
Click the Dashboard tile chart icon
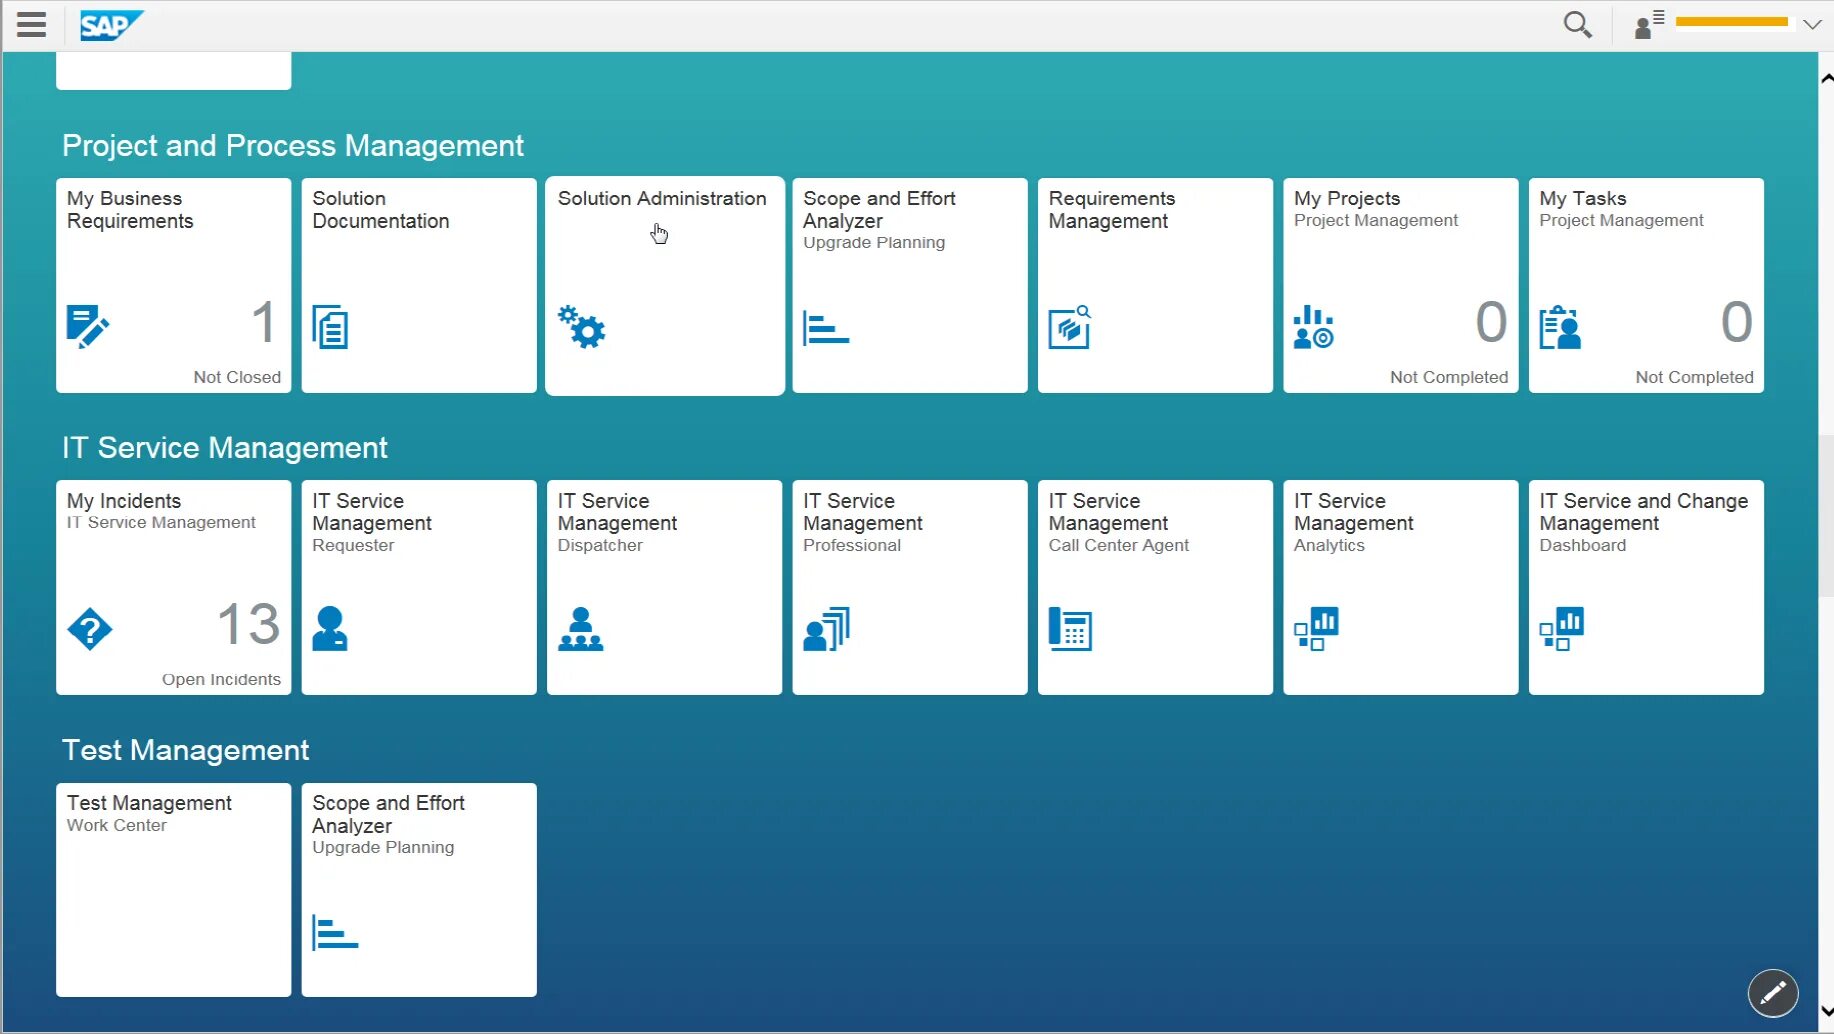[1562, 629]
